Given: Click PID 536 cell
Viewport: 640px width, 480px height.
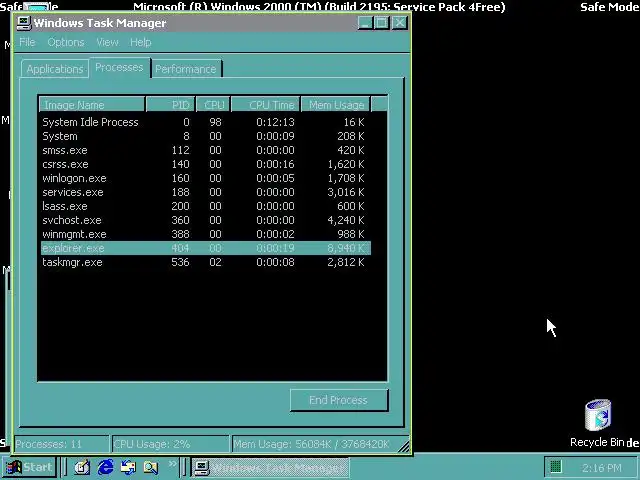Looking at the screenshot, I should (180, 262).
